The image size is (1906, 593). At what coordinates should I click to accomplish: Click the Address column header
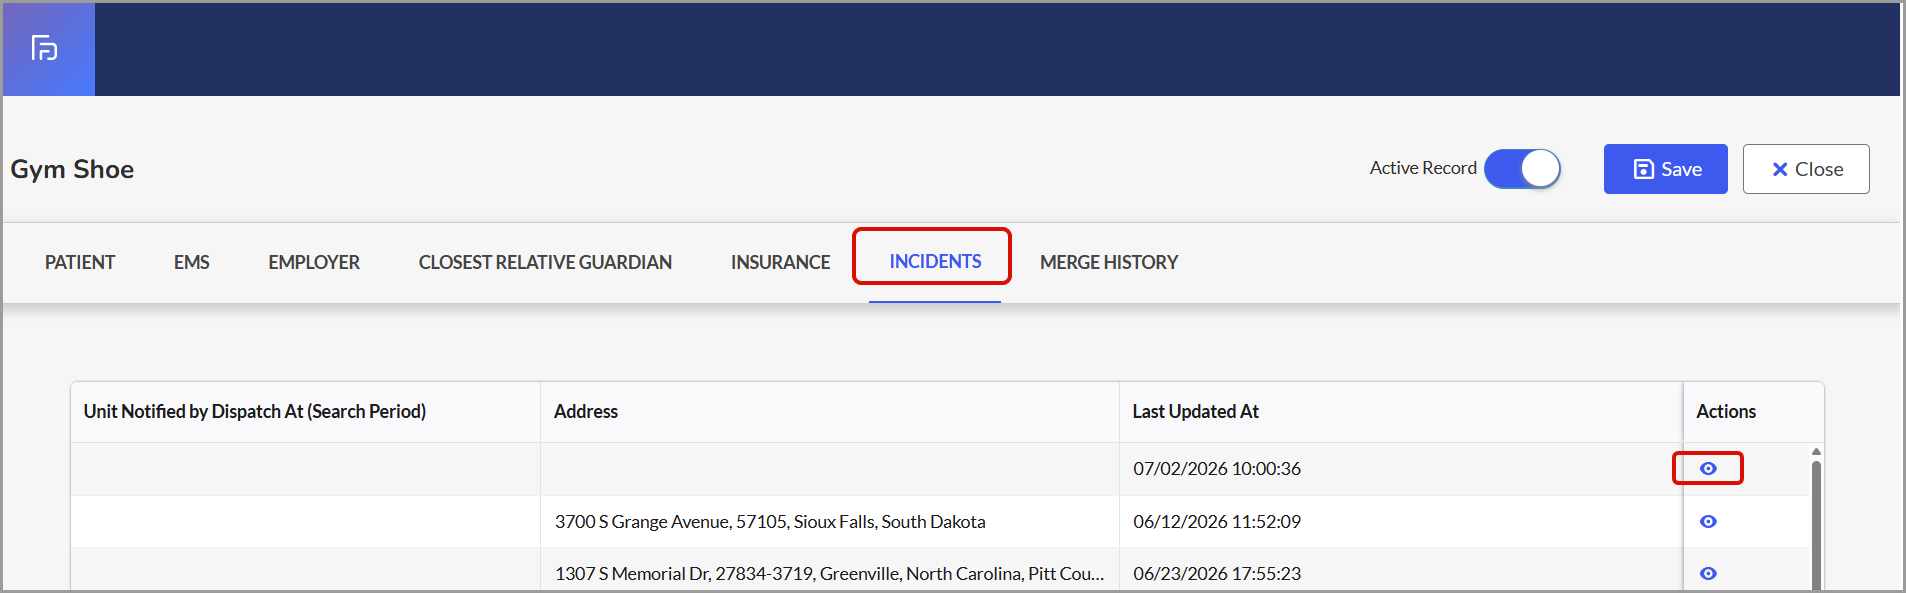click(x=586, y=411)
